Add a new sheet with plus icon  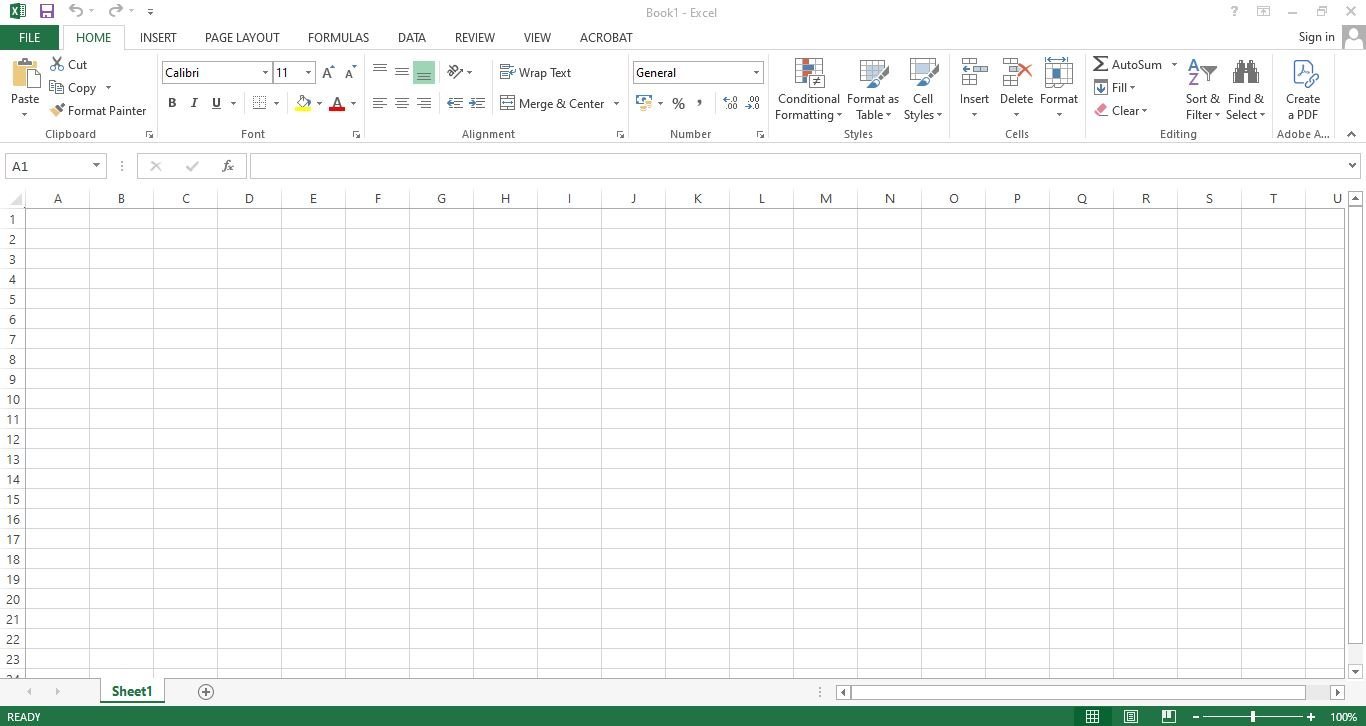(206, 692)
